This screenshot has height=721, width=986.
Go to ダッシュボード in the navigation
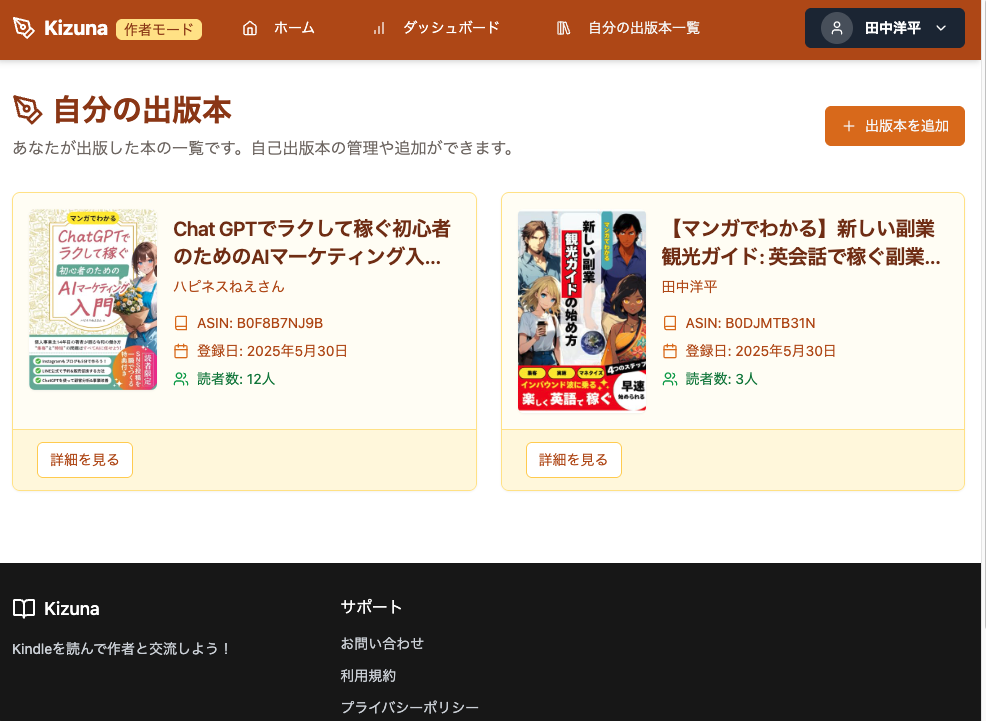[x=450, y=28]
